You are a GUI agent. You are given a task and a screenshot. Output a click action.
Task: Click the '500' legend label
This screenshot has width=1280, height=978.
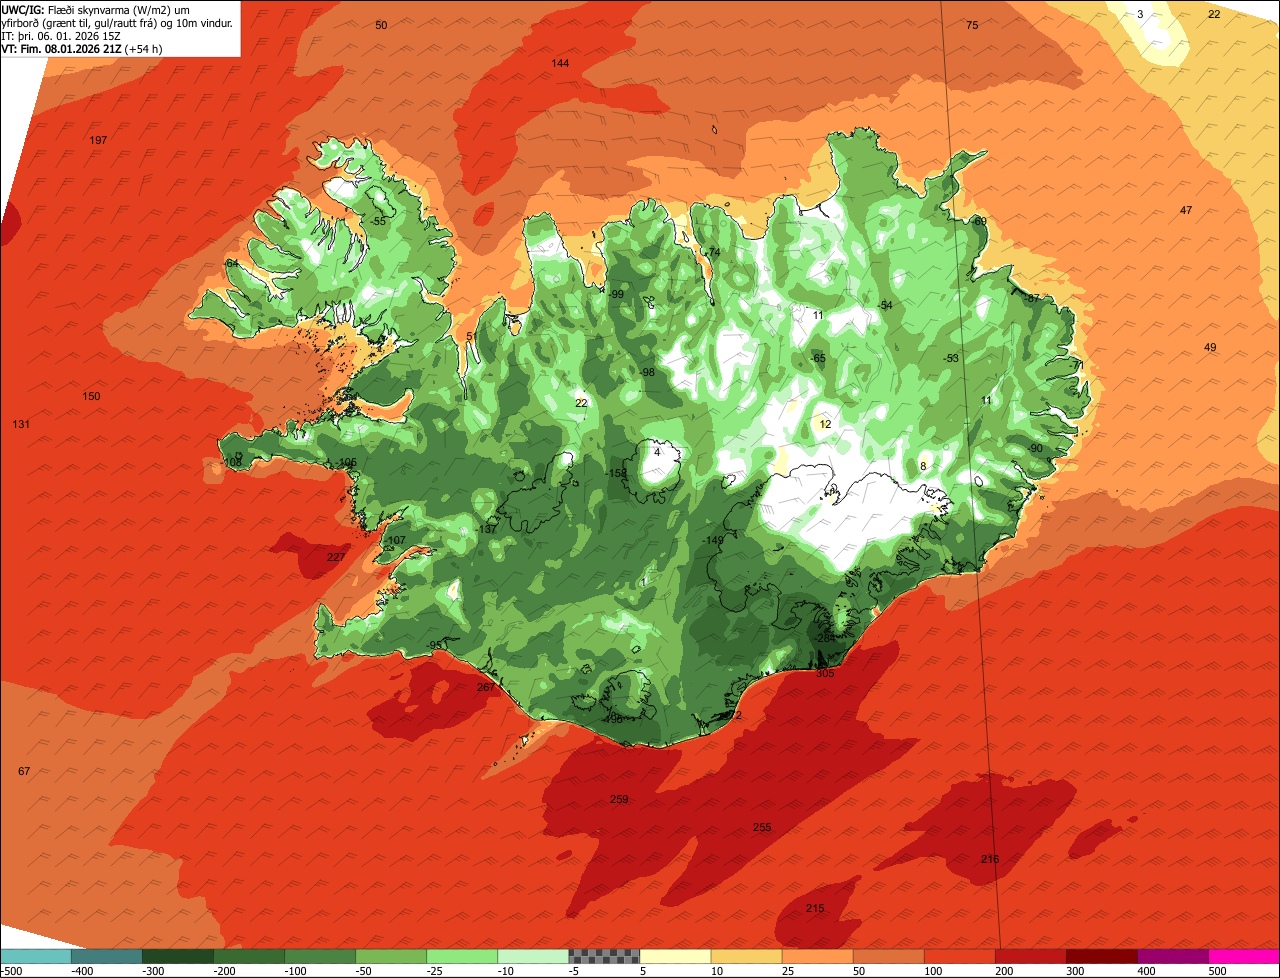click(x=1217, y=971)
